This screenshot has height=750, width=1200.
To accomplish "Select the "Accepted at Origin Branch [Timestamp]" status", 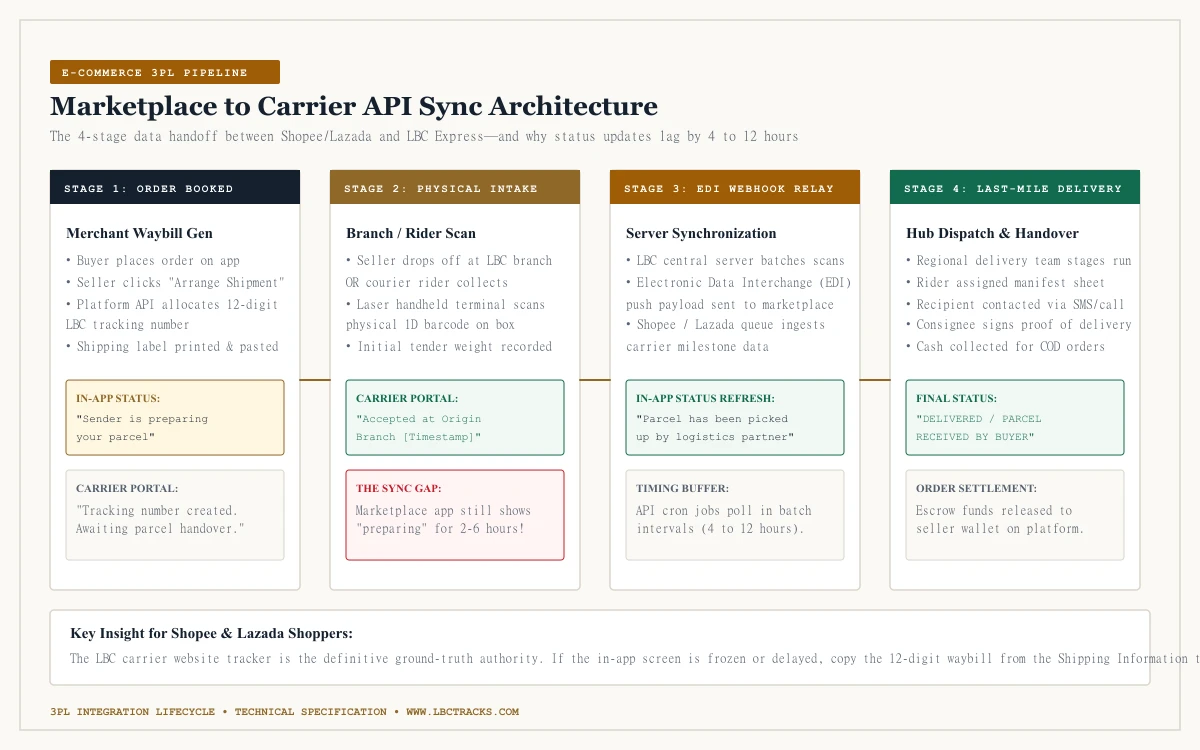I will 418,428.
